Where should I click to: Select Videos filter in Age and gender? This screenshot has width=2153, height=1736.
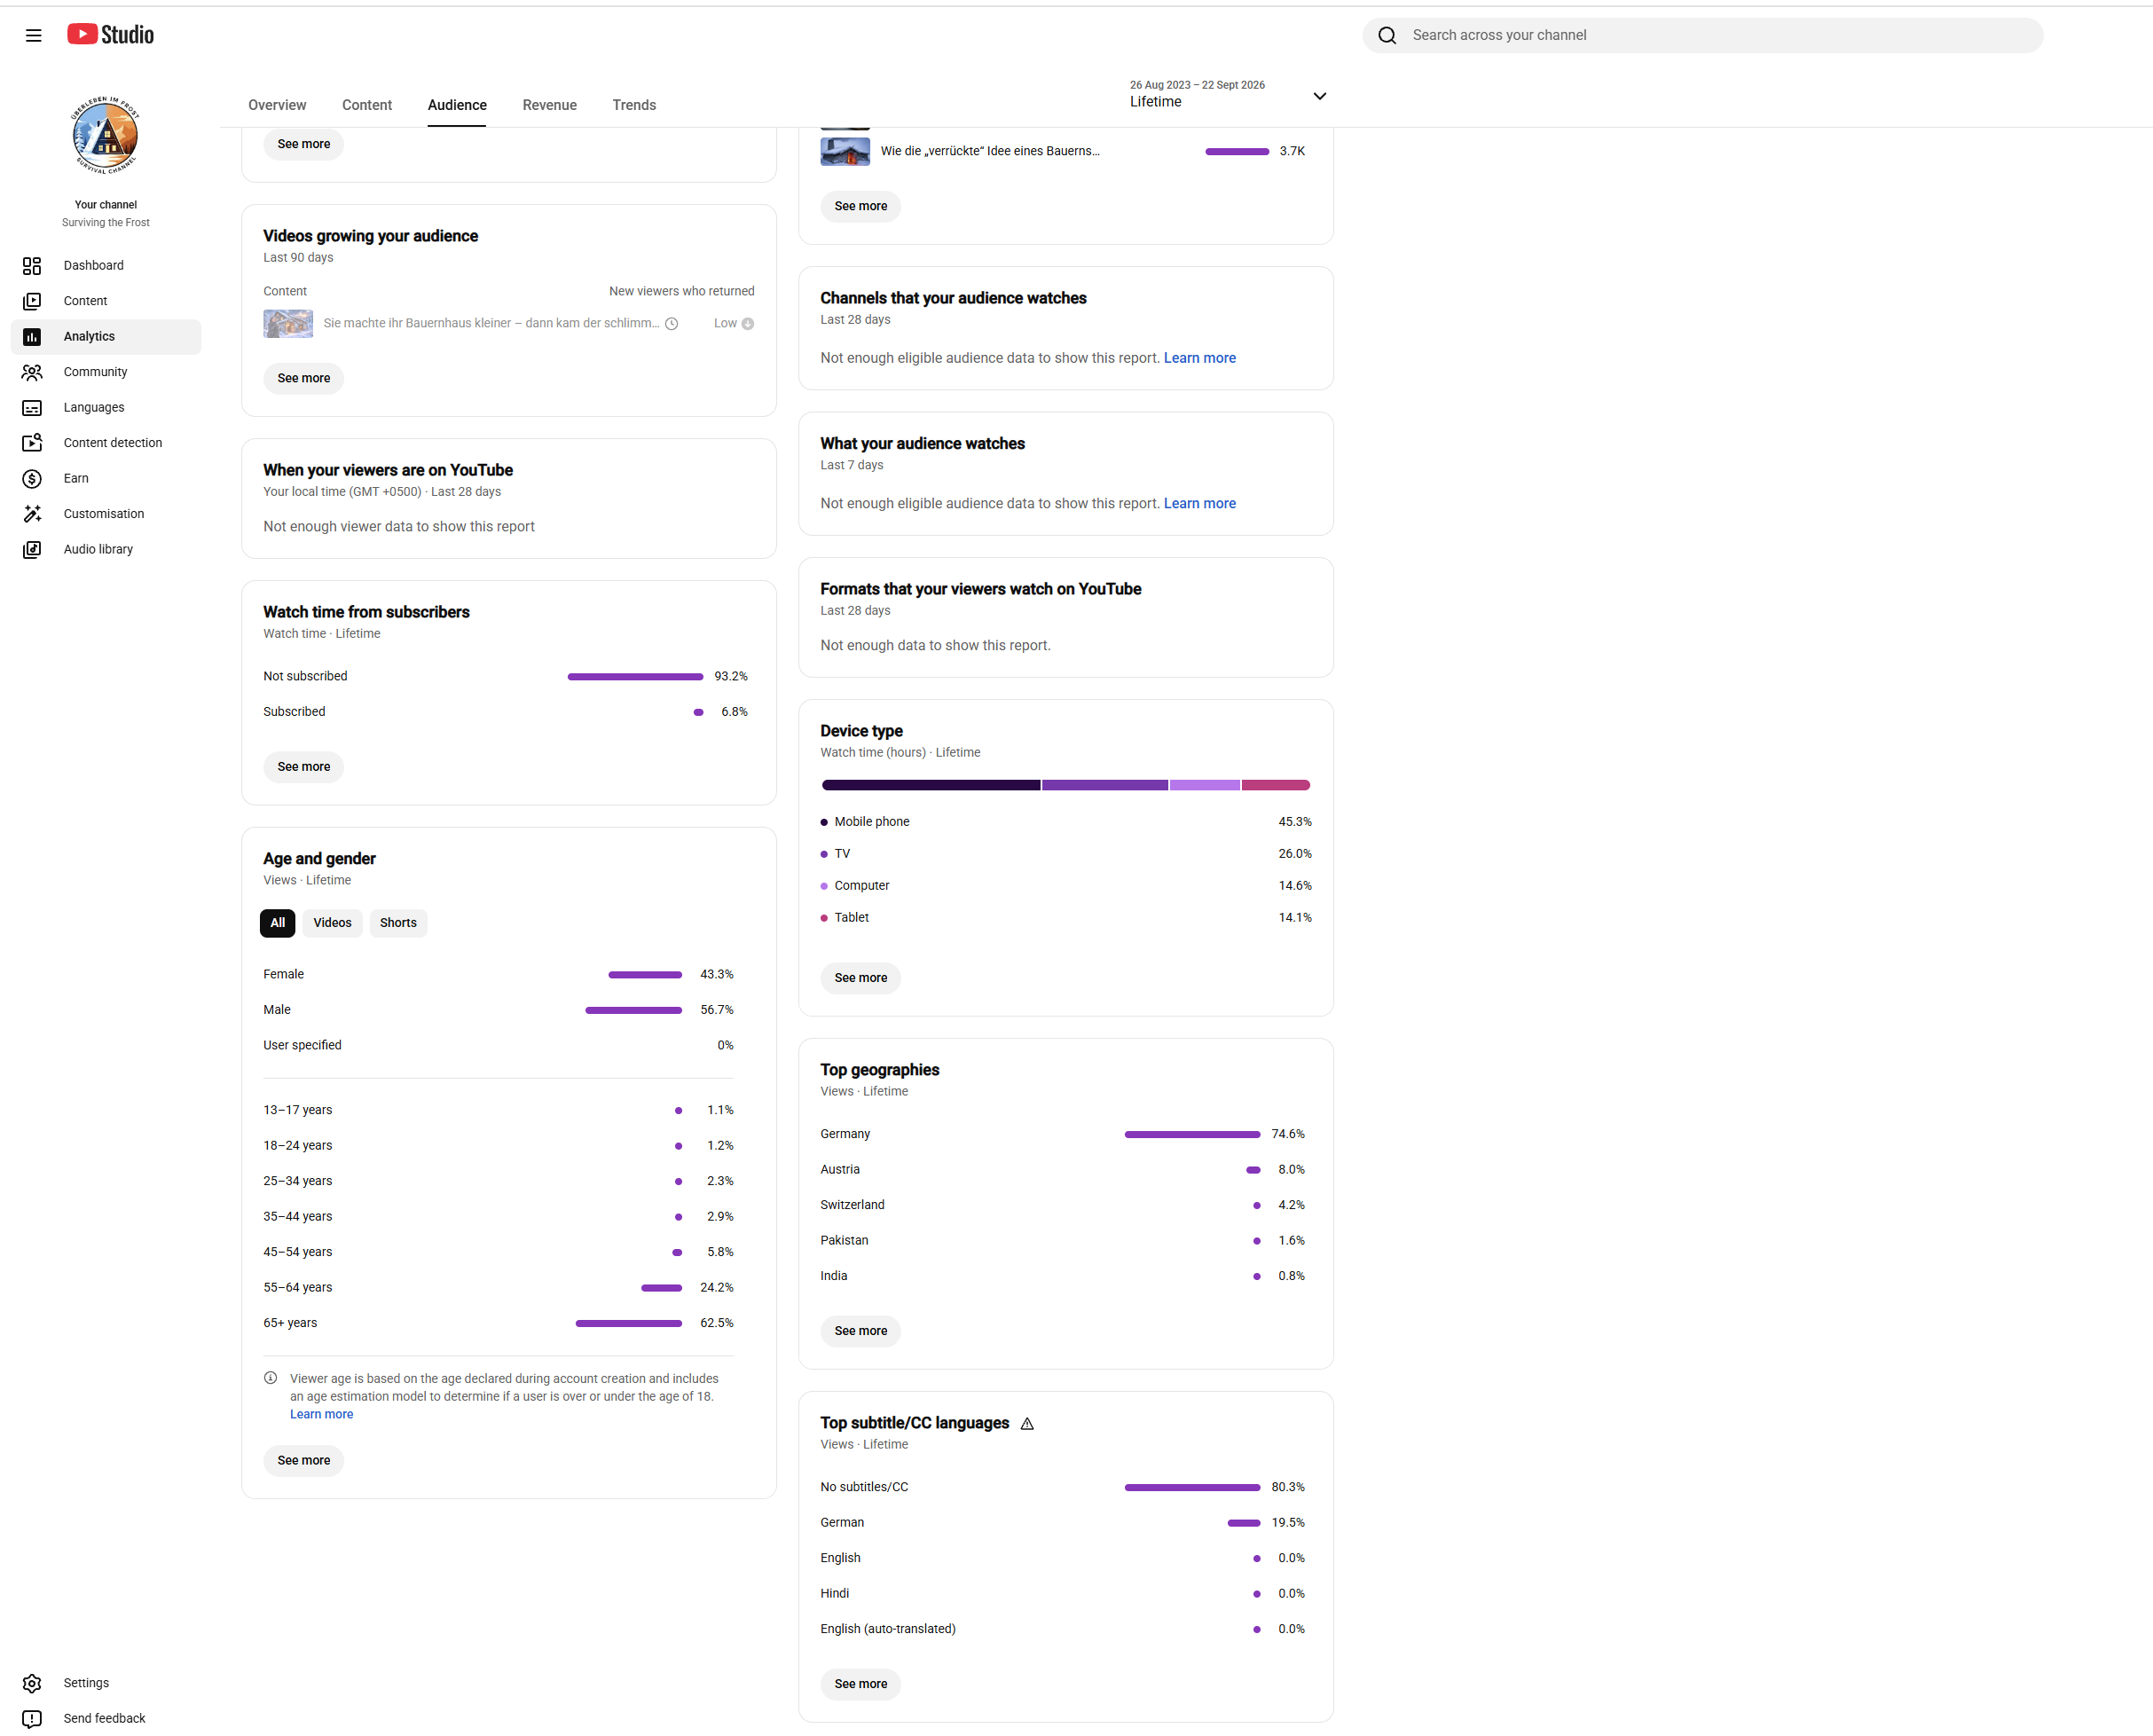pos(332,923)
